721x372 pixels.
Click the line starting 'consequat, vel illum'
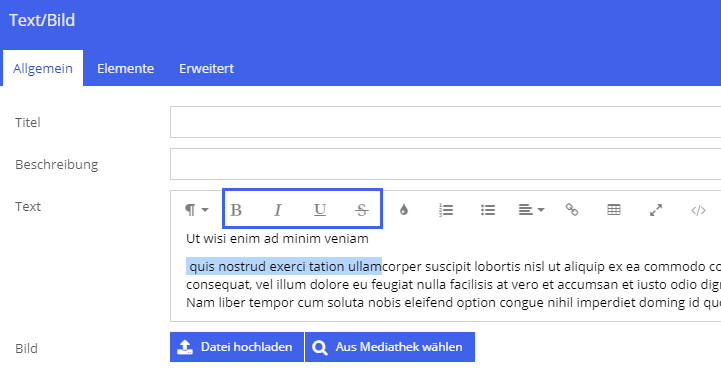pyautogui.click(x=453, y=285)
